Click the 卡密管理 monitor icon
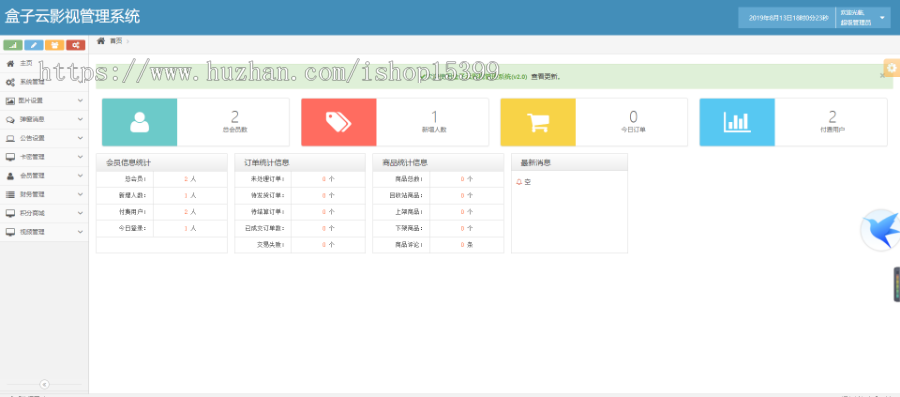Screen dimensions: 900x397 [10, 157]
